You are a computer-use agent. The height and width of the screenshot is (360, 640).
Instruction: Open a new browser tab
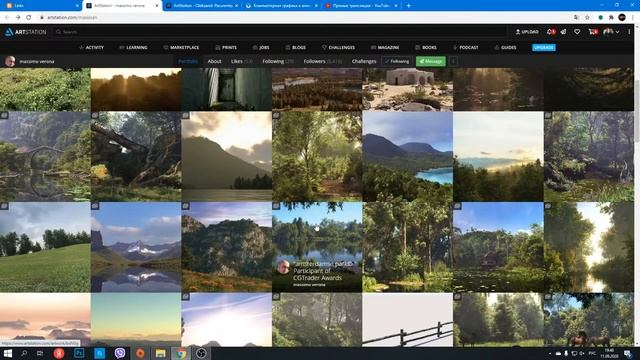click(x=408, y=6)
